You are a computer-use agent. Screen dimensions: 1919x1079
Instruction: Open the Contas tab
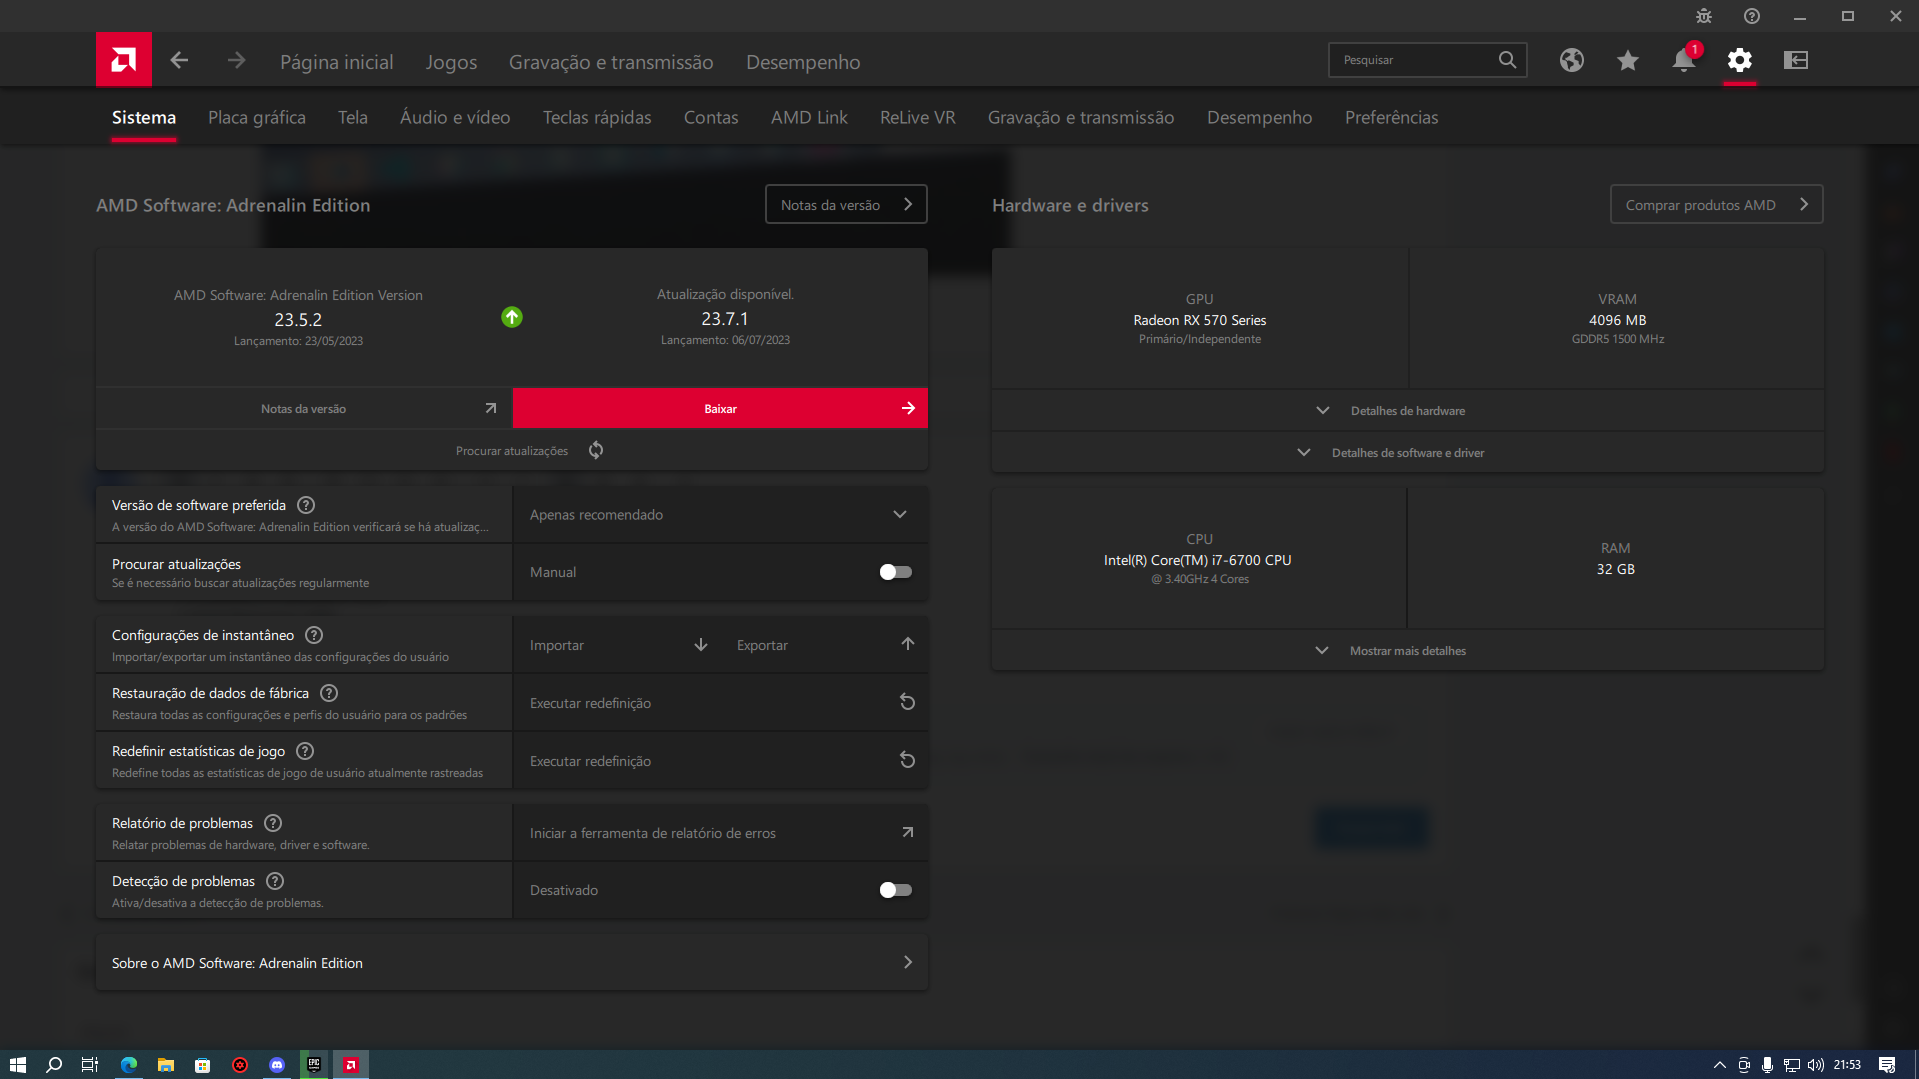(x=711, y=117)
